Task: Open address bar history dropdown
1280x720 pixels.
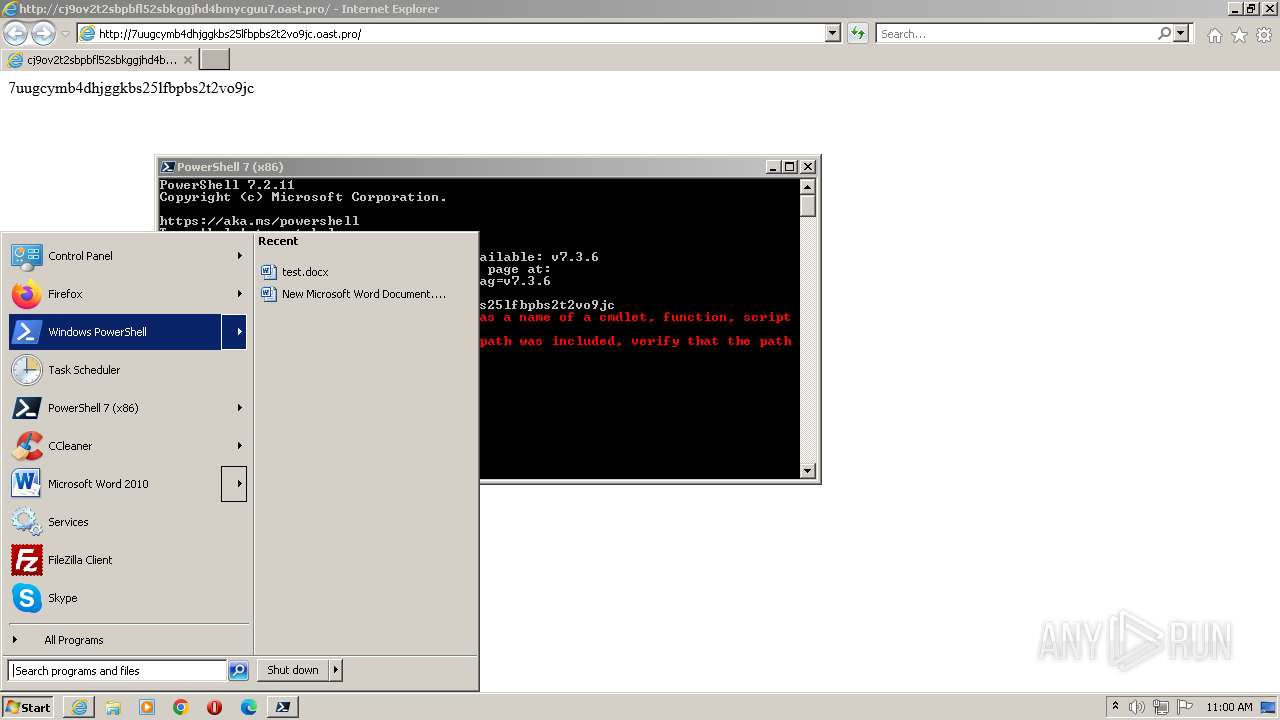Action: click(x=832, y=33)
